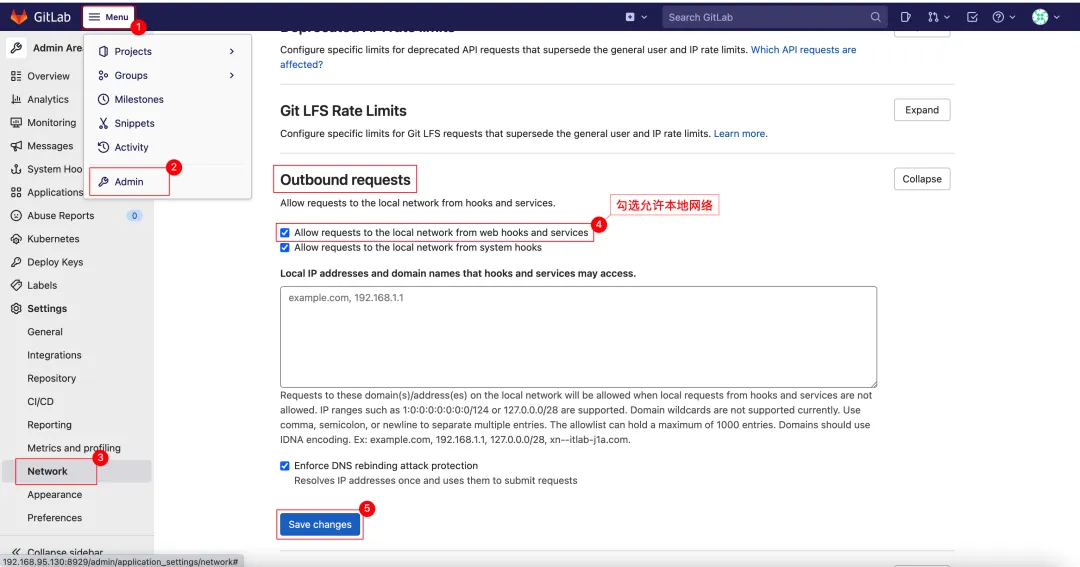Collapse the Outbound requests section
This screenshot has height=567, width=1080.
tap(922, 179)
